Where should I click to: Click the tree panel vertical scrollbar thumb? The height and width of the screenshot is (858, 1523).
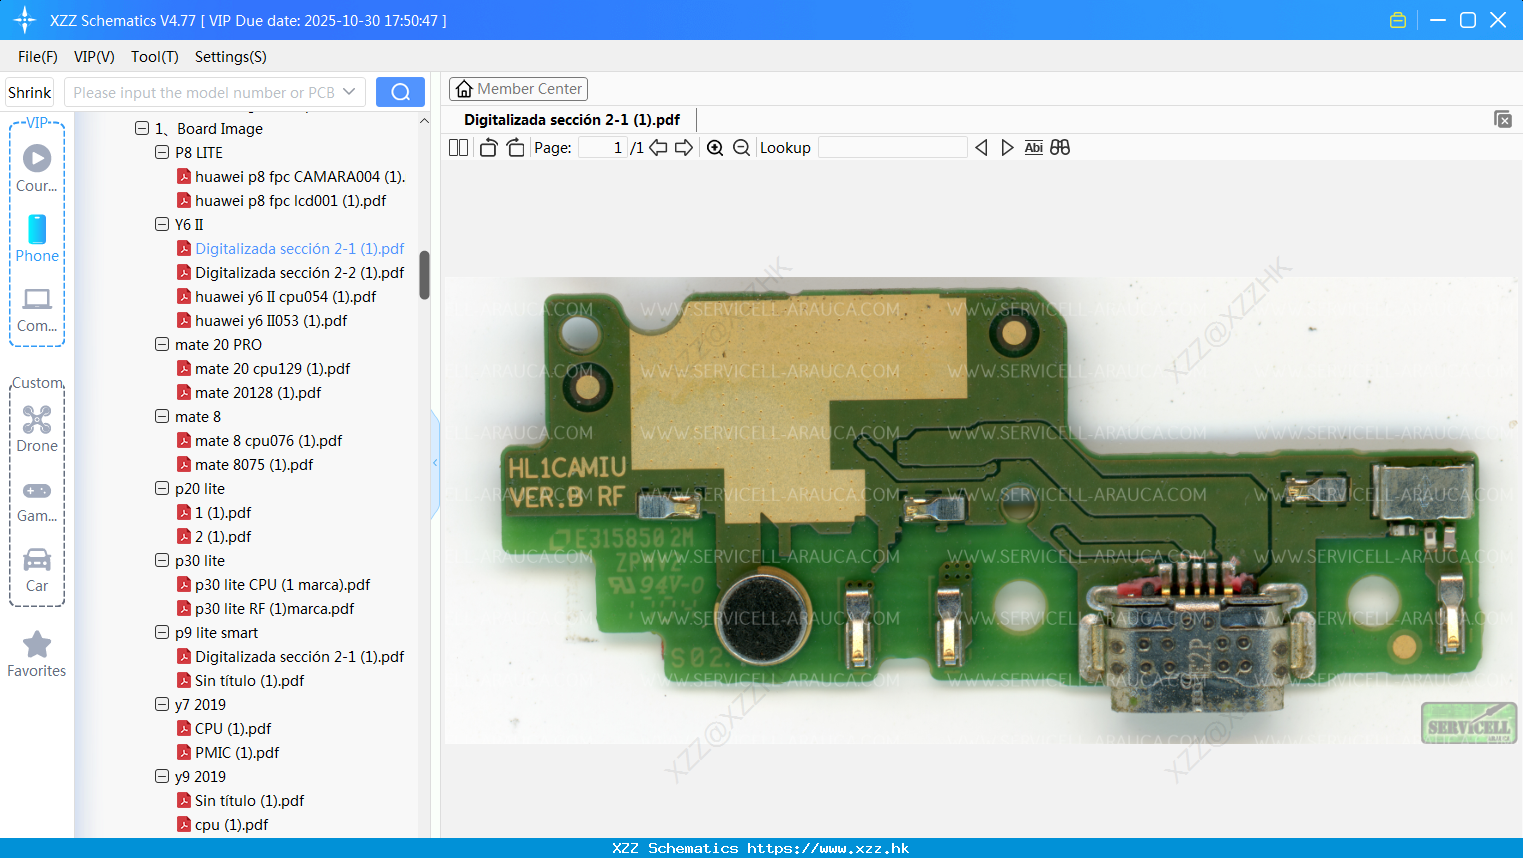424,275
